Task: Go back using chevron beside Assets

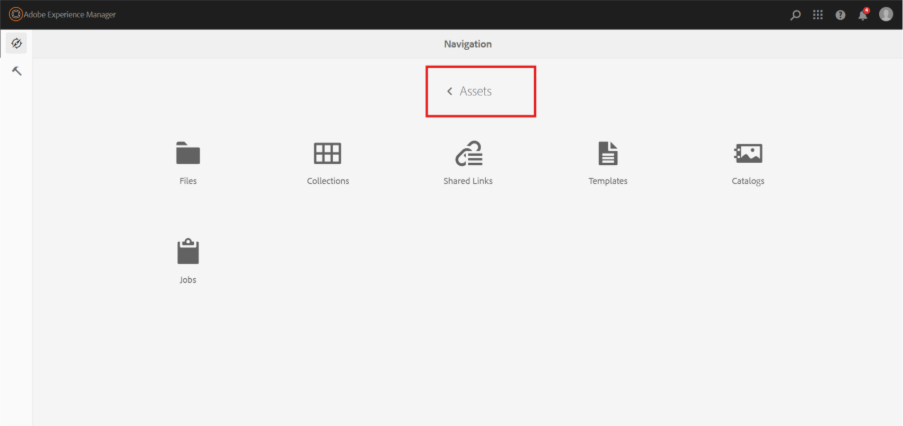Action: point(449,91)
